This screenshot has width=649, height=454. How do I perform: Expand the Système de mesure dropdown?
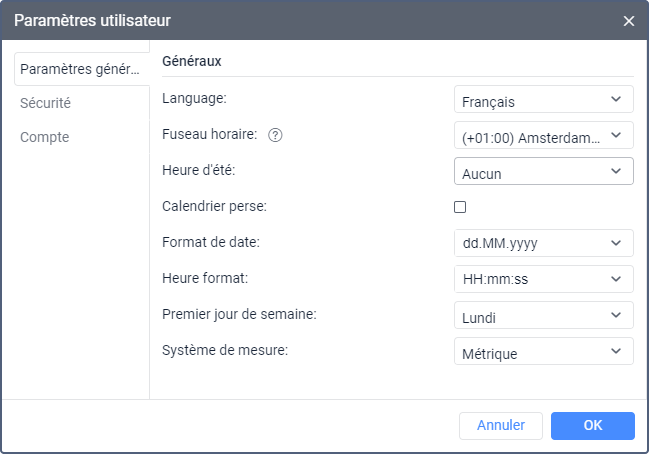543,352
